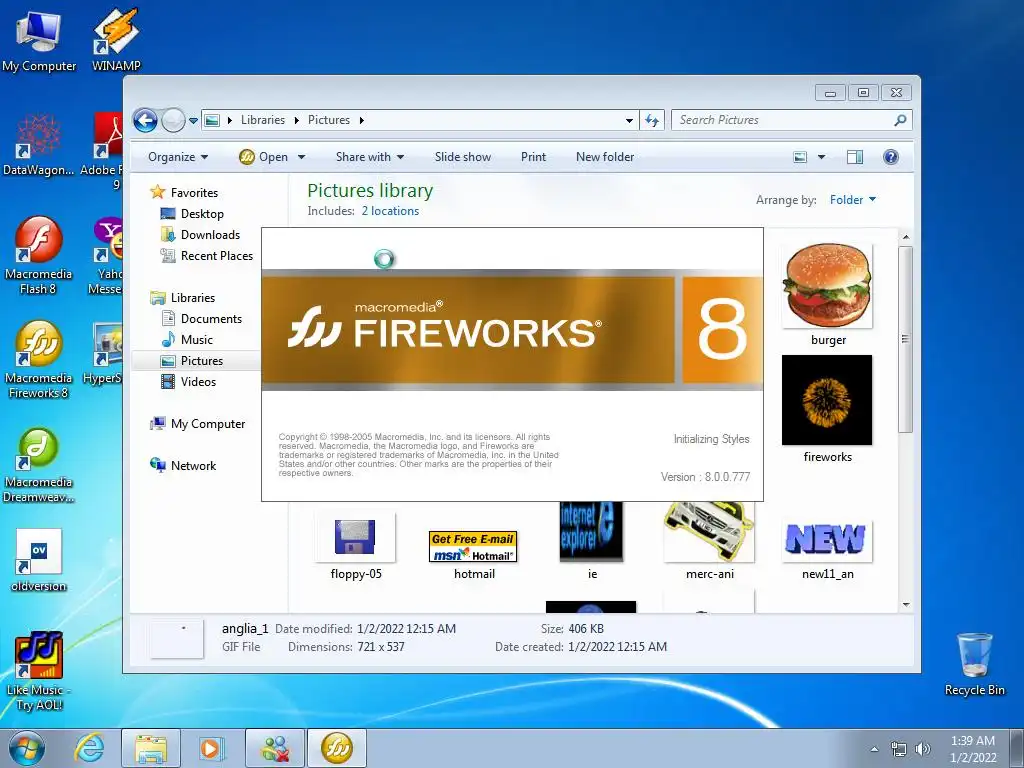
Task: Click the Open toolbar button
Action: pos(263,157)
